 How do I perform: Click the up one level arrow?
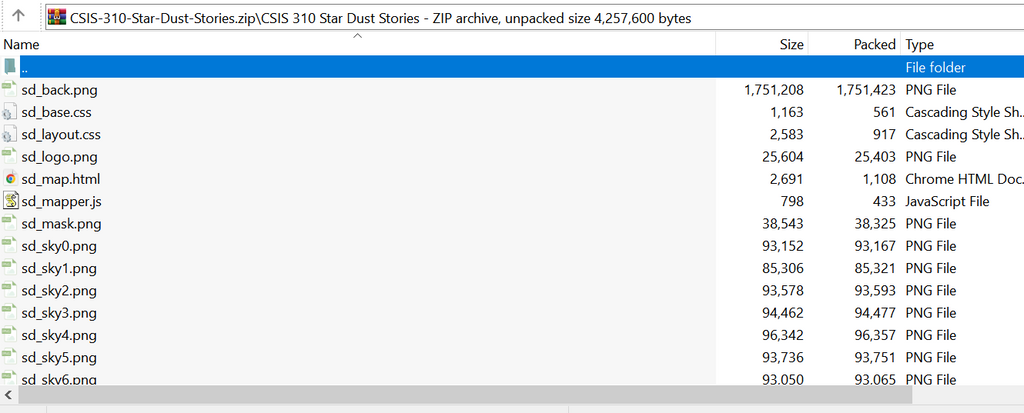tap(18, 17)
